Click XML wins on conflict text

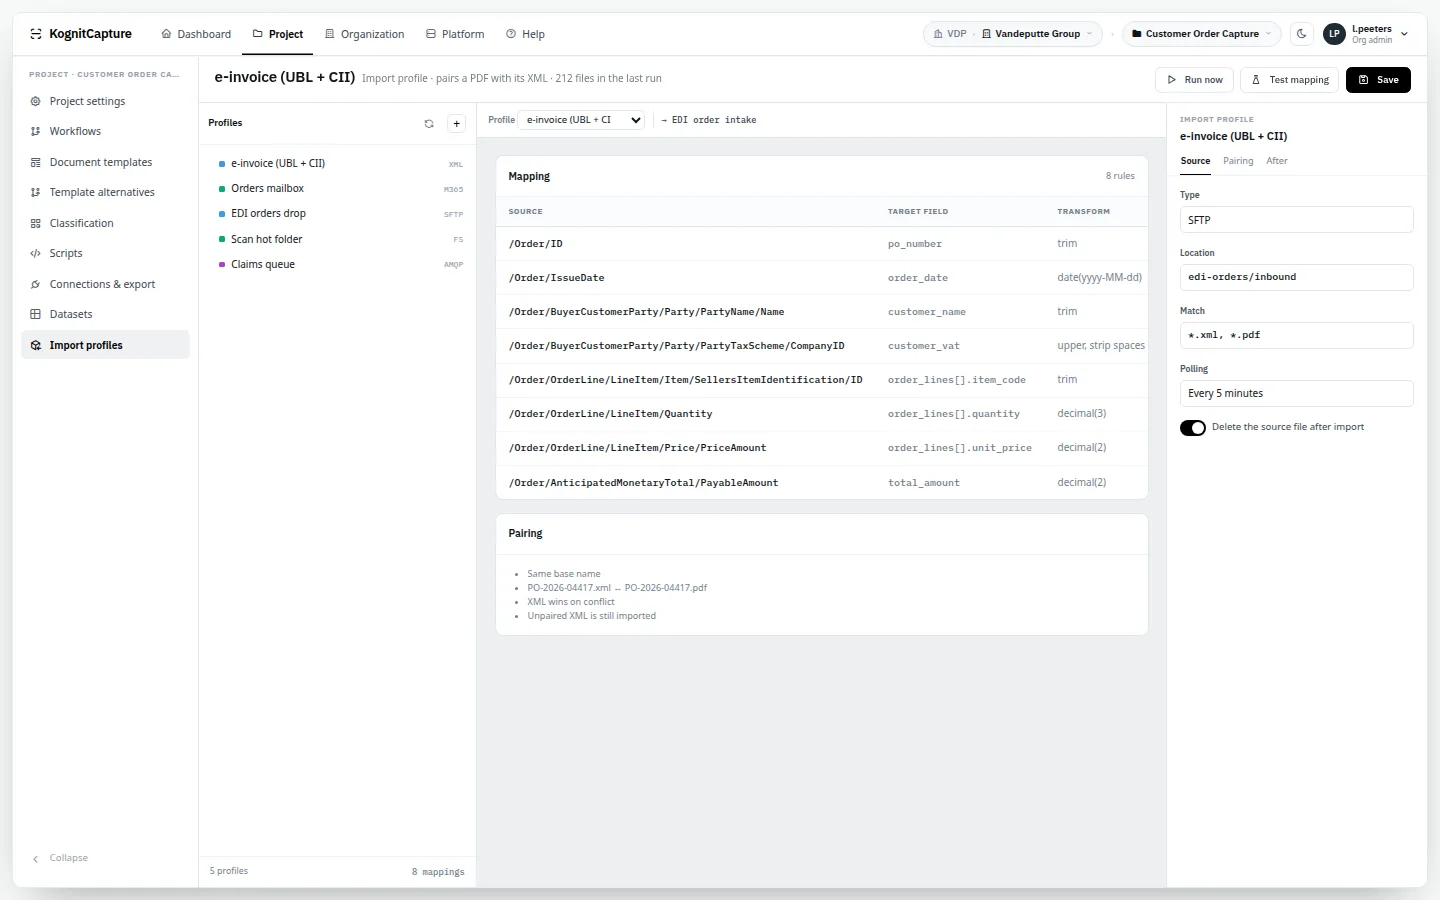pos(571,602)
